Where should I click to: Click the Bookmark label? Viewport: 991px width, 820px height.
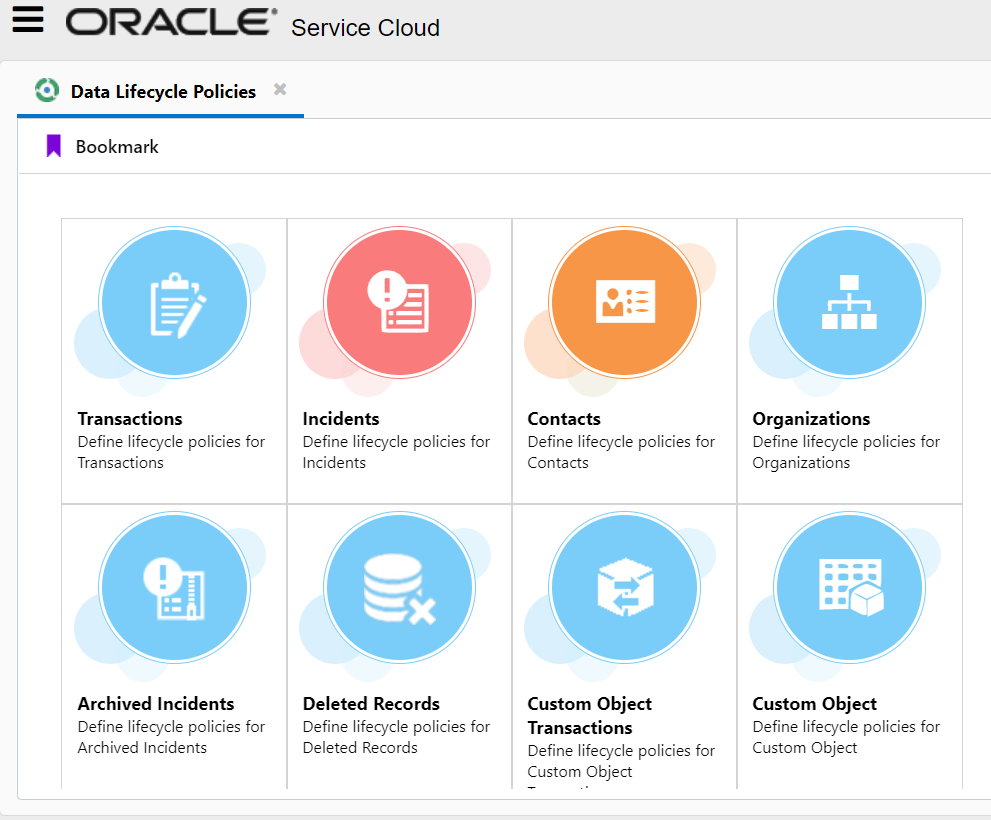[x=117, y=147]
